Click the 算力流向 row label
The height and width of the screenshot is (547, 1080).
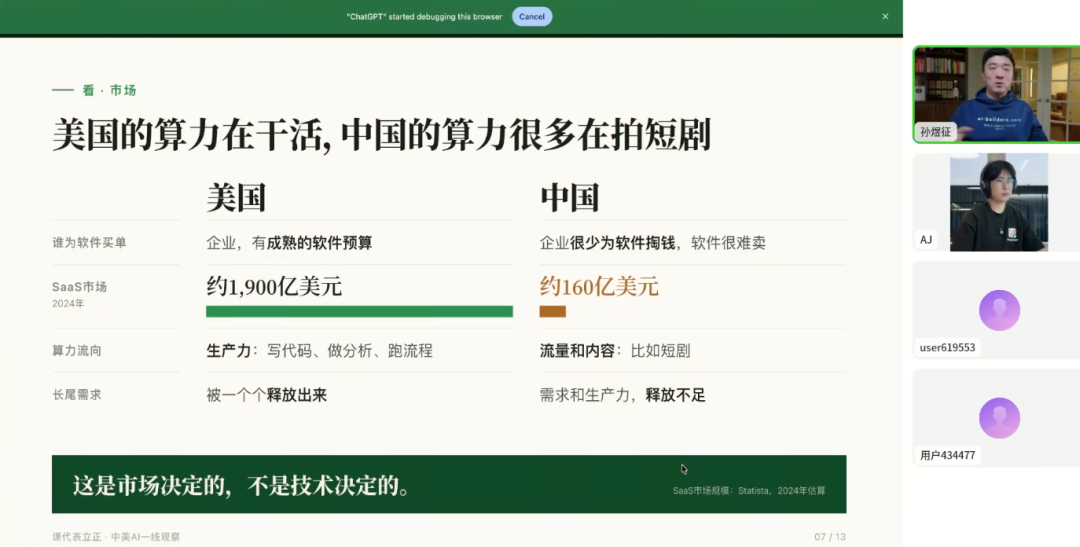tap(76, 351)
